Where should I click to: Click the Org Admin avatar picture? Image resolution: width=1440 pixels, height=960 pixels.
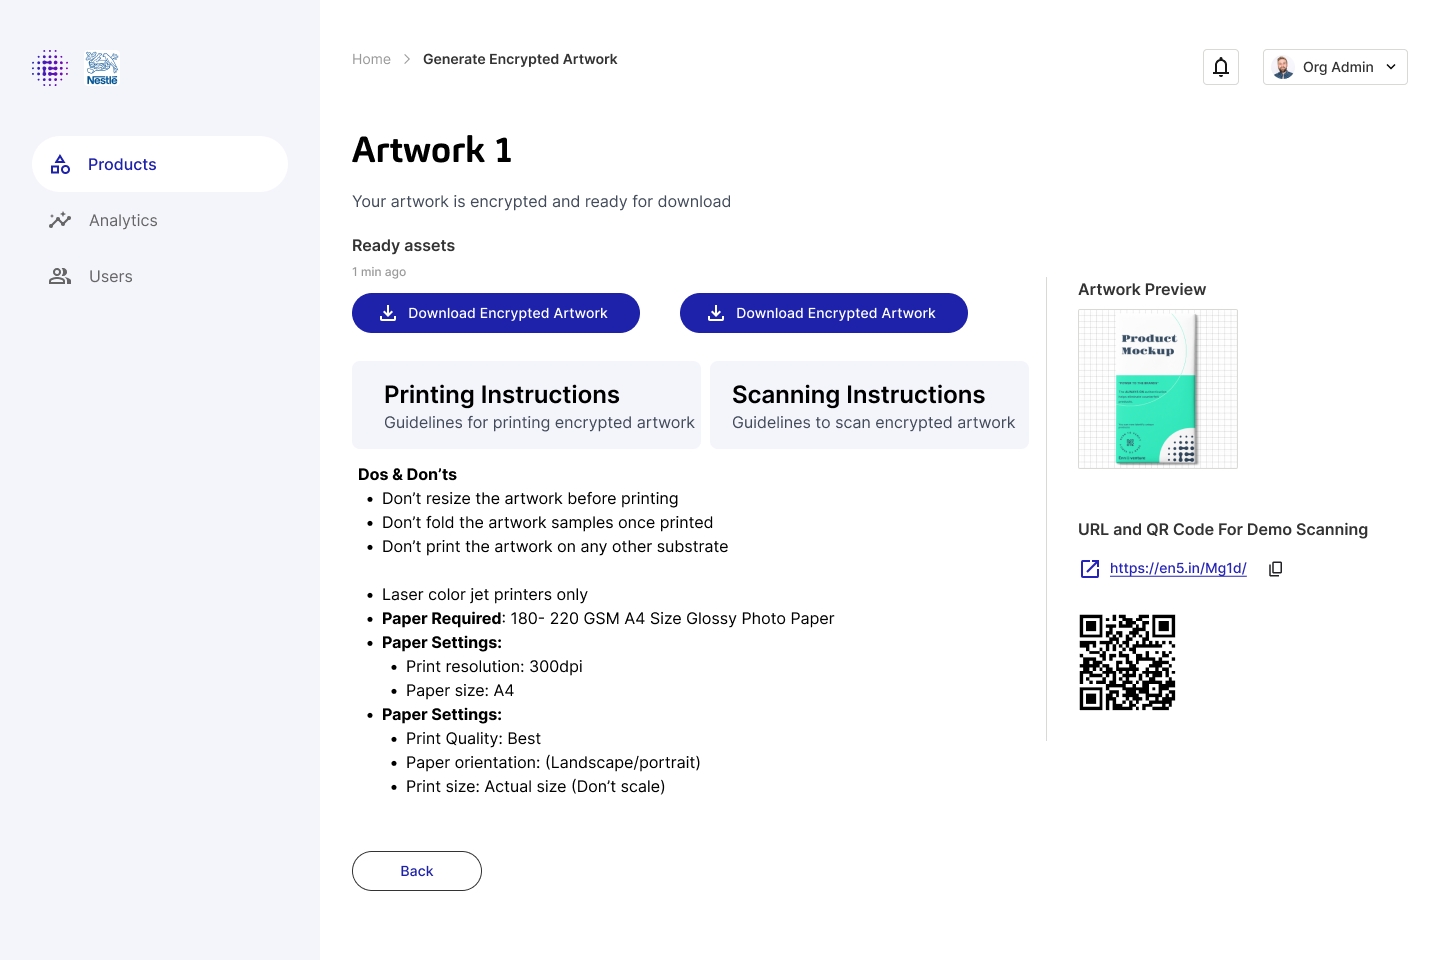[1283, 67]
